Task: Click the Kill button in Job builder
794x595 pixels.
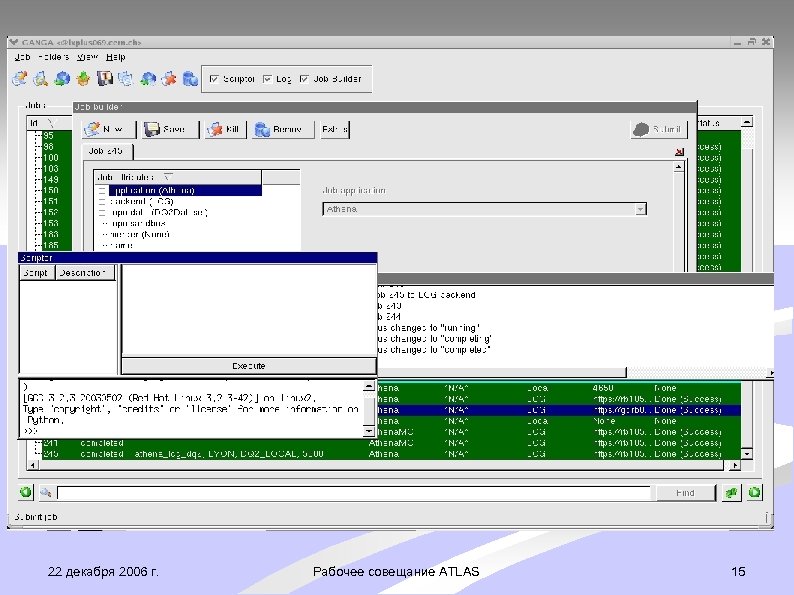Action: click(x=226, y=129)
